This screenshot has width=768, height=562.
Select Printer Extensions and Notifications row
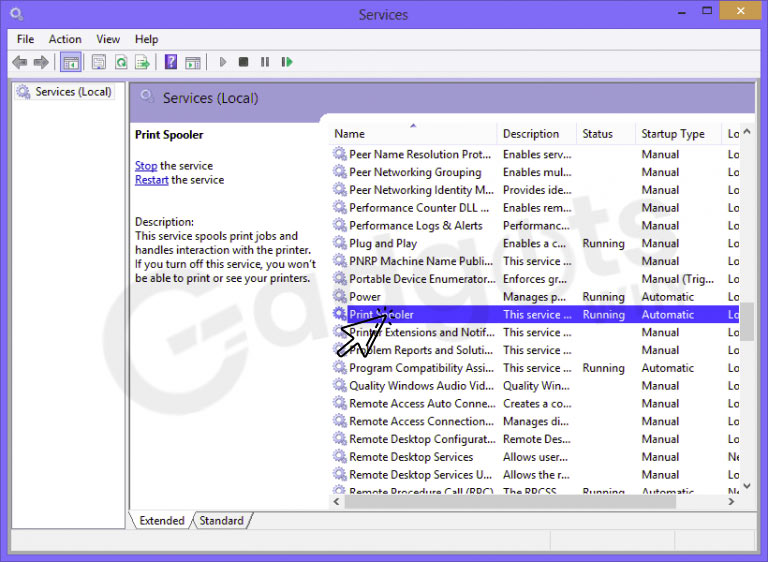click(534, 332)
